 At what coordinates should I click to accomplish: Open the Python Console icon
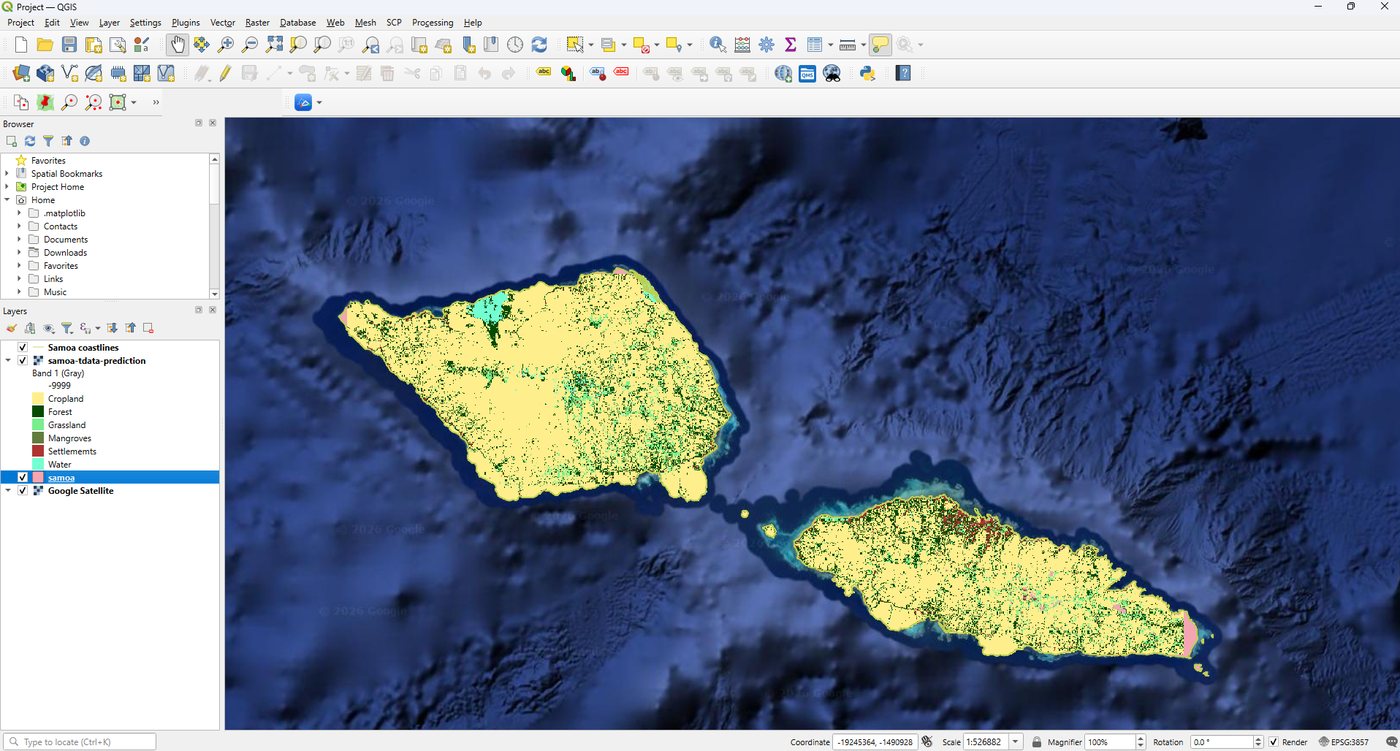click(x=868, y=73)
